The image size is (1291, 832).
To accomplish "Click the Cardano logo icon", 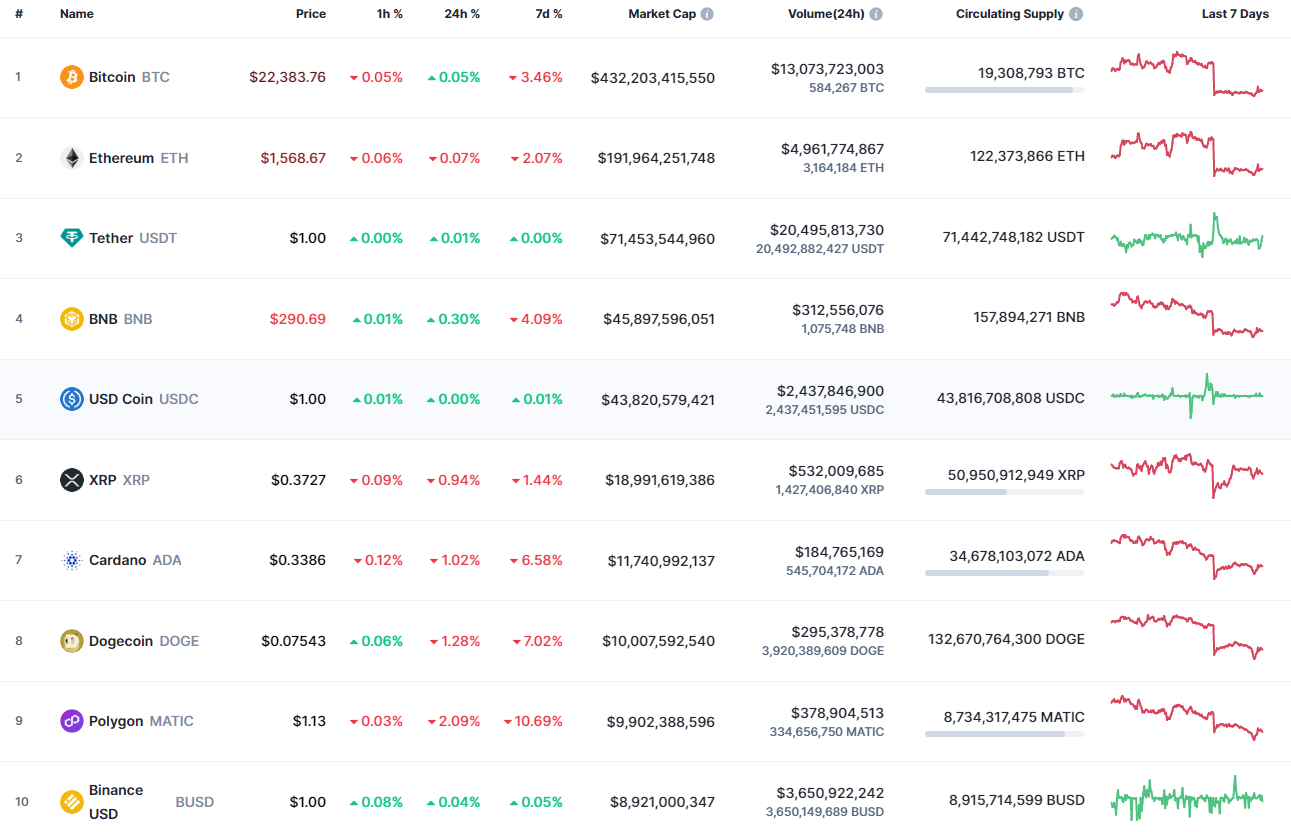I will pyautogui.click(x=69, y=560).
